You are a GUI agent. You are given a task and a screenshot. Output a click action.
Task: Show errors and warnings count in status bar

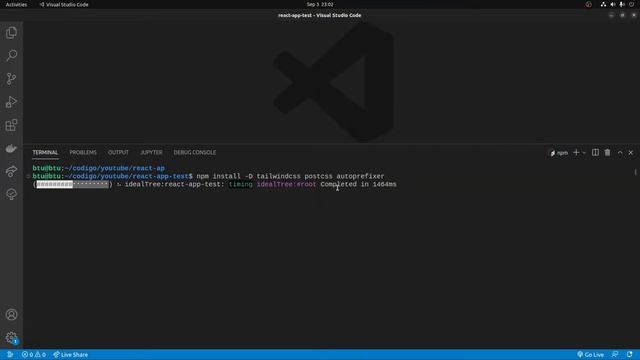[34, 355]
